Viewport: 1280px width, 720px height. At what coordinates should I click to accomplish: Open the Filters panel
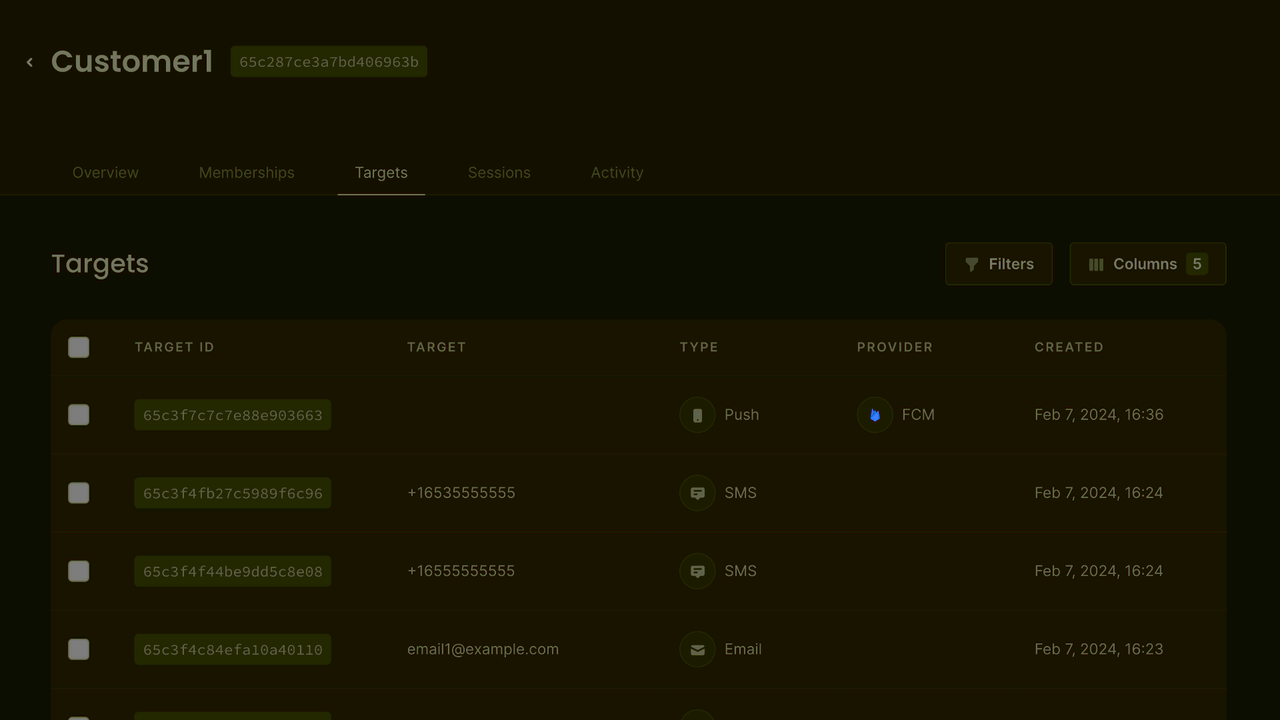[998, 263]
